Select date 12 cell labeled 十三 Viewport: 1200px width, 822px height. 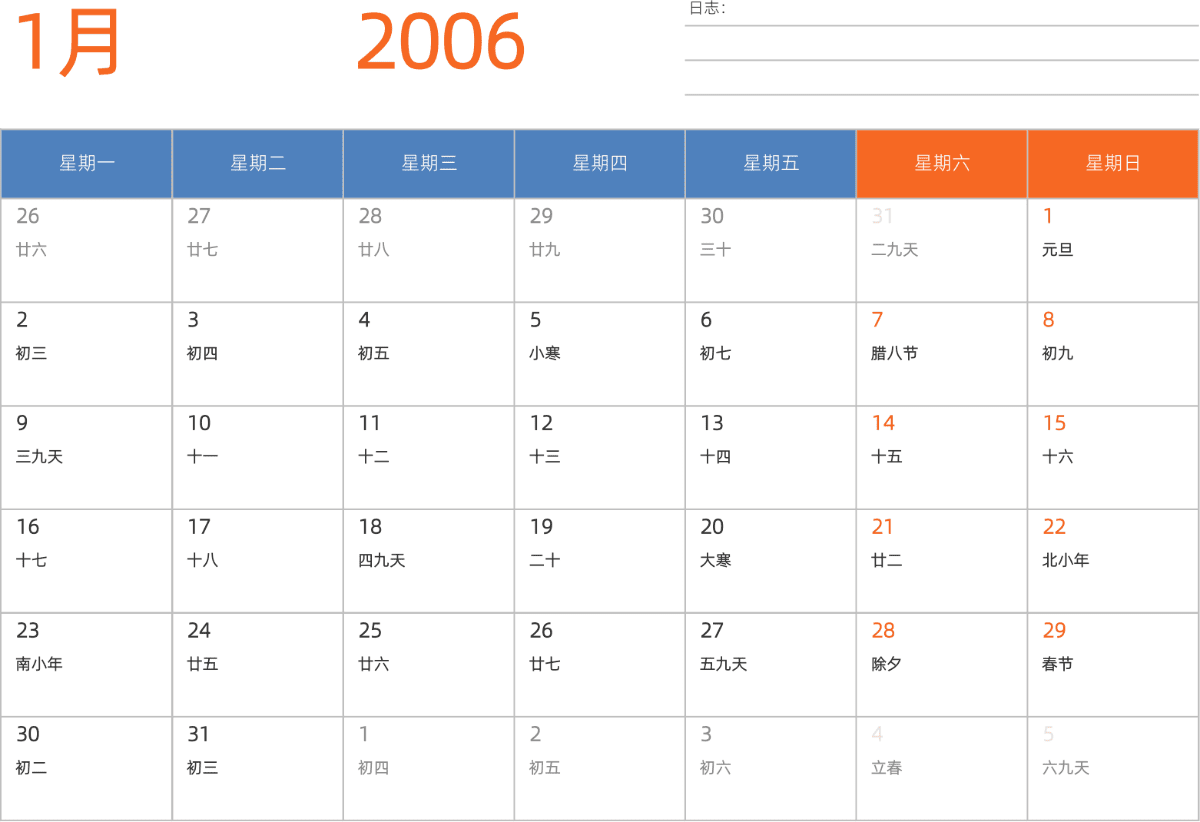tap(600, 457)
